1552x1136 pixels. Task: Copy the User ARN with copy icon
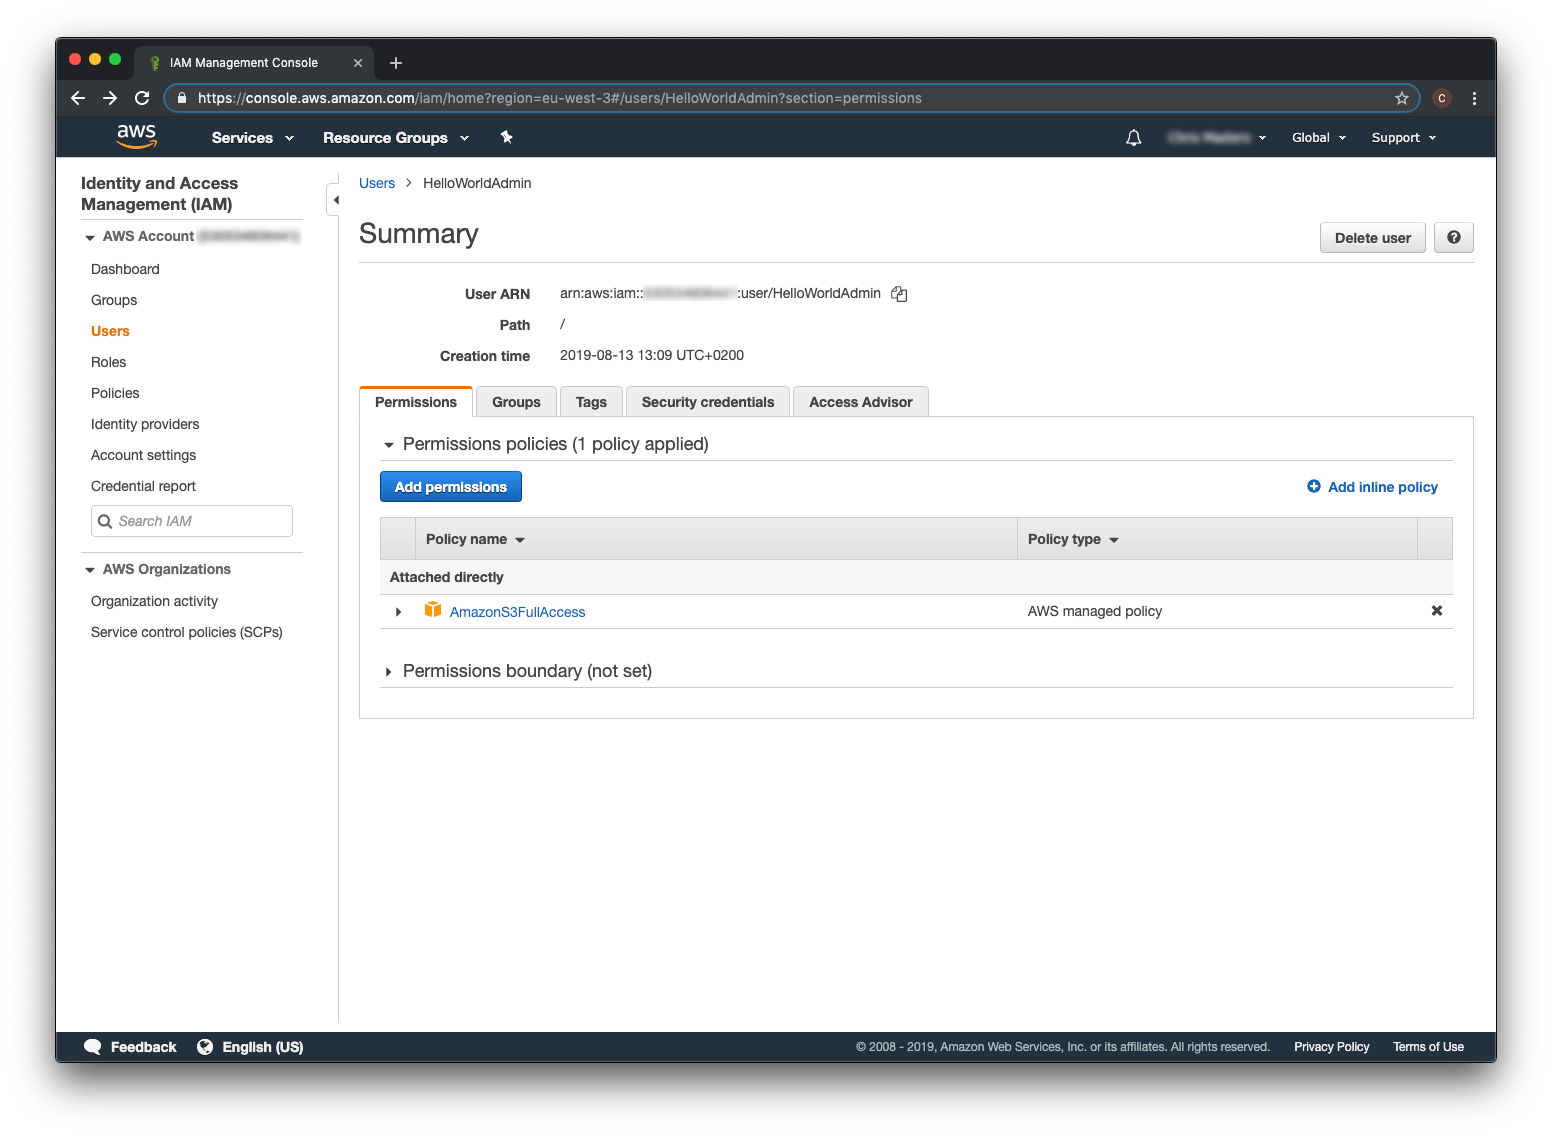pos(899,294)
